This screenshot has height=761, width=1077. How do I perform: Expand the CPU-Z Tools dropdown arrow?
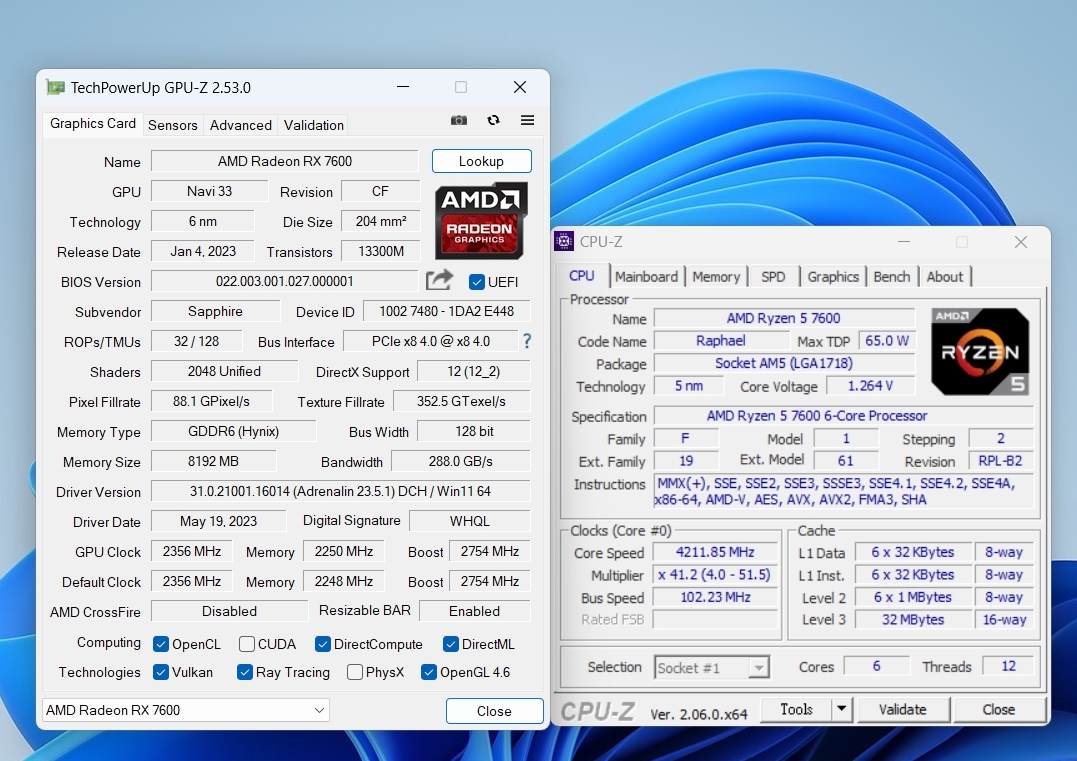(841, 709)
